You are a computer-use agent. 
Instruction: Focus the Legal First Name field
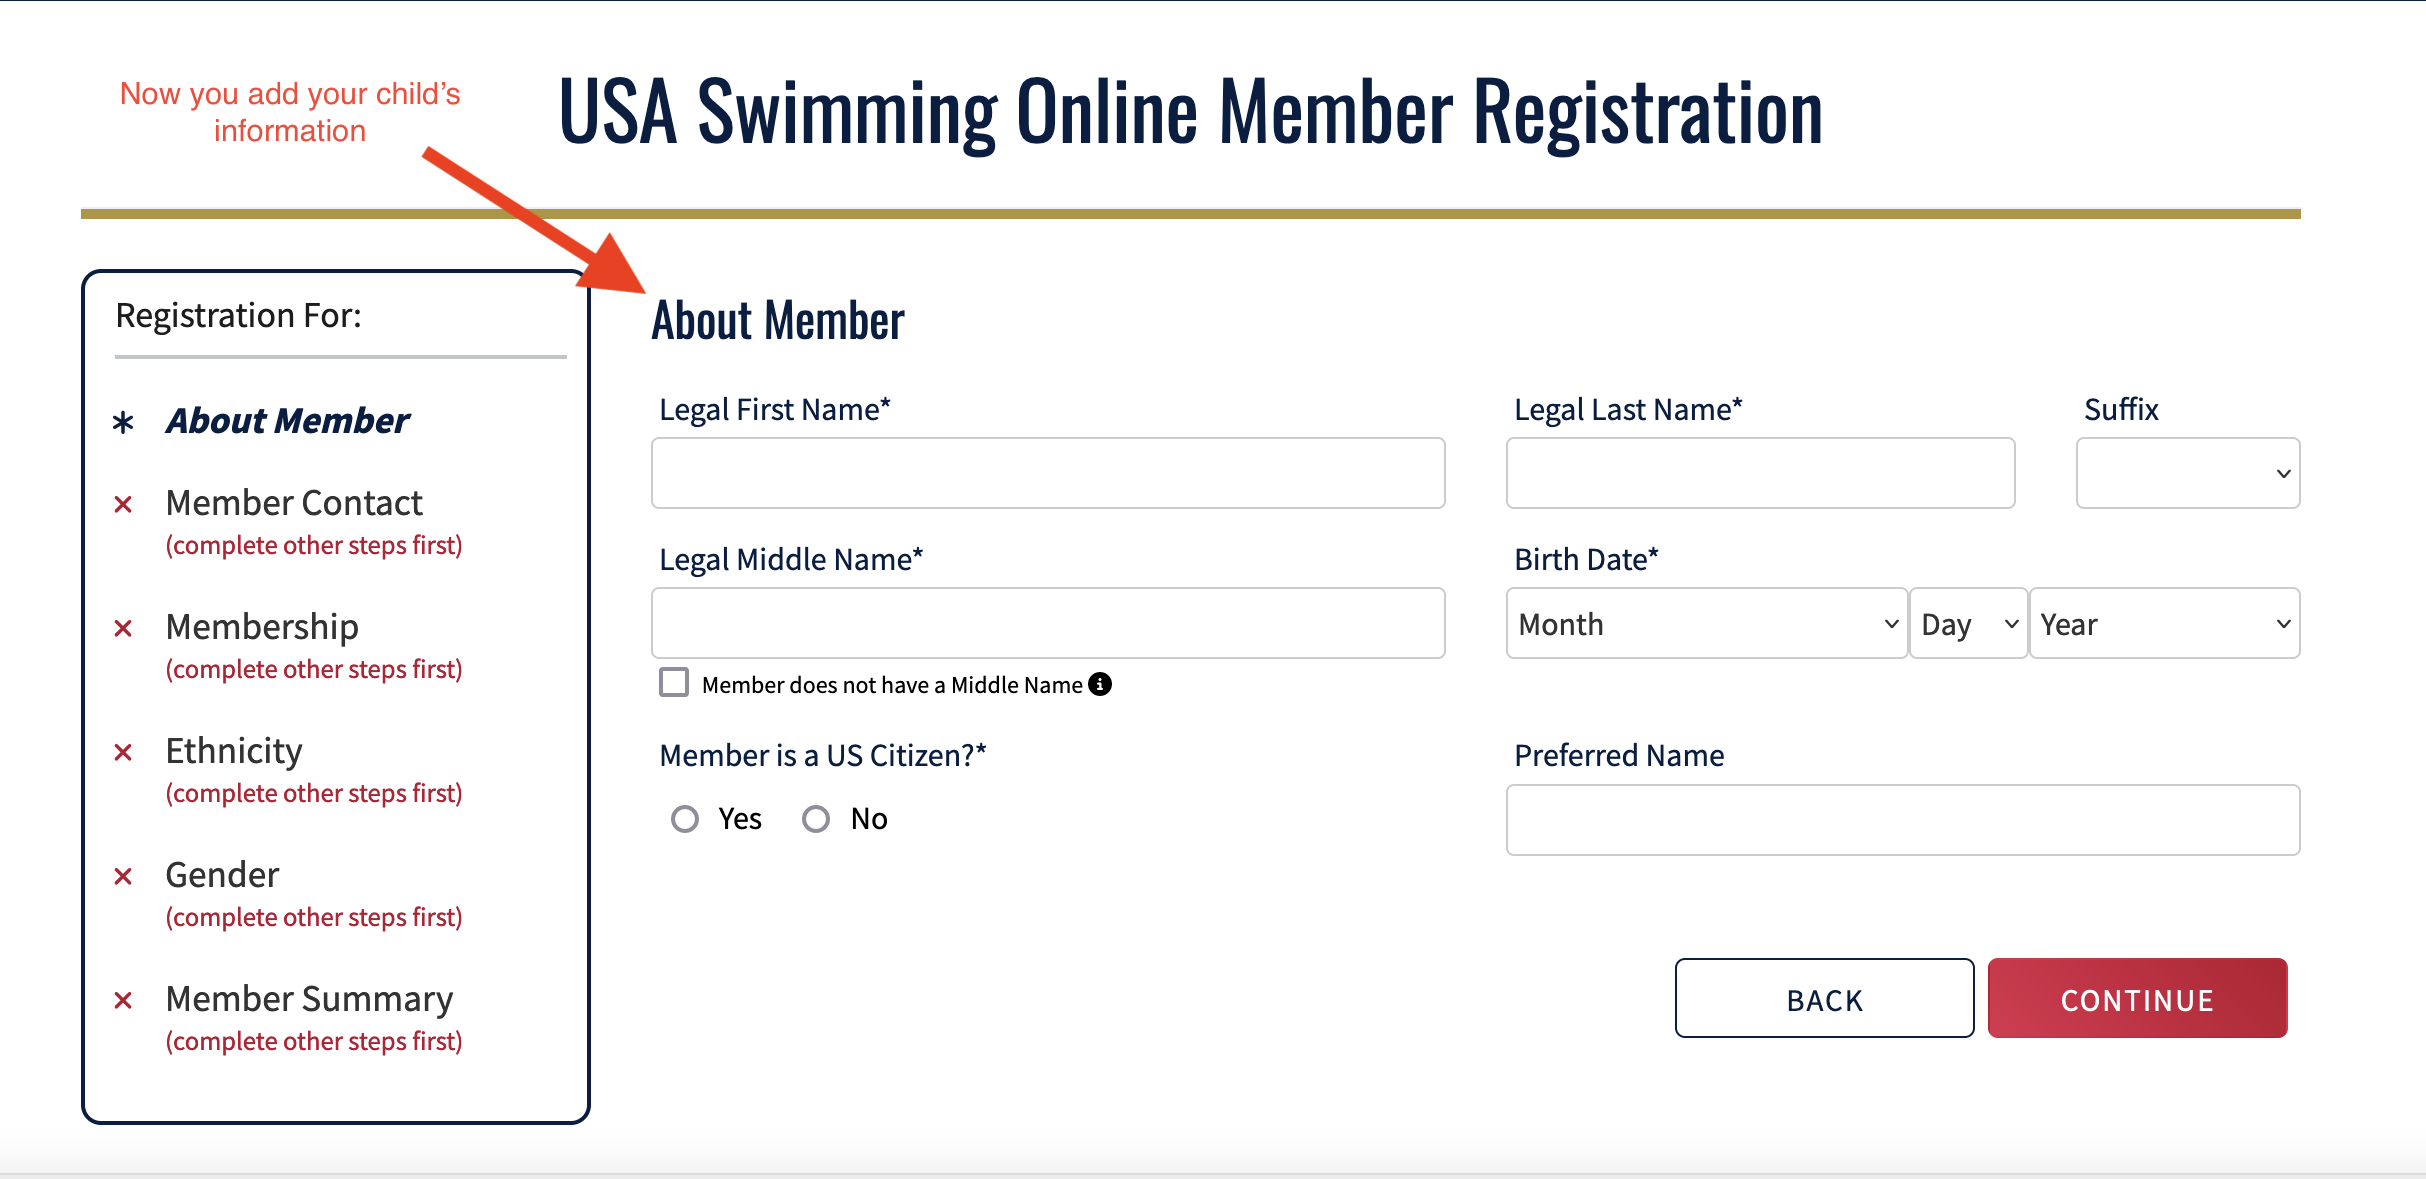coord(1048,473)
